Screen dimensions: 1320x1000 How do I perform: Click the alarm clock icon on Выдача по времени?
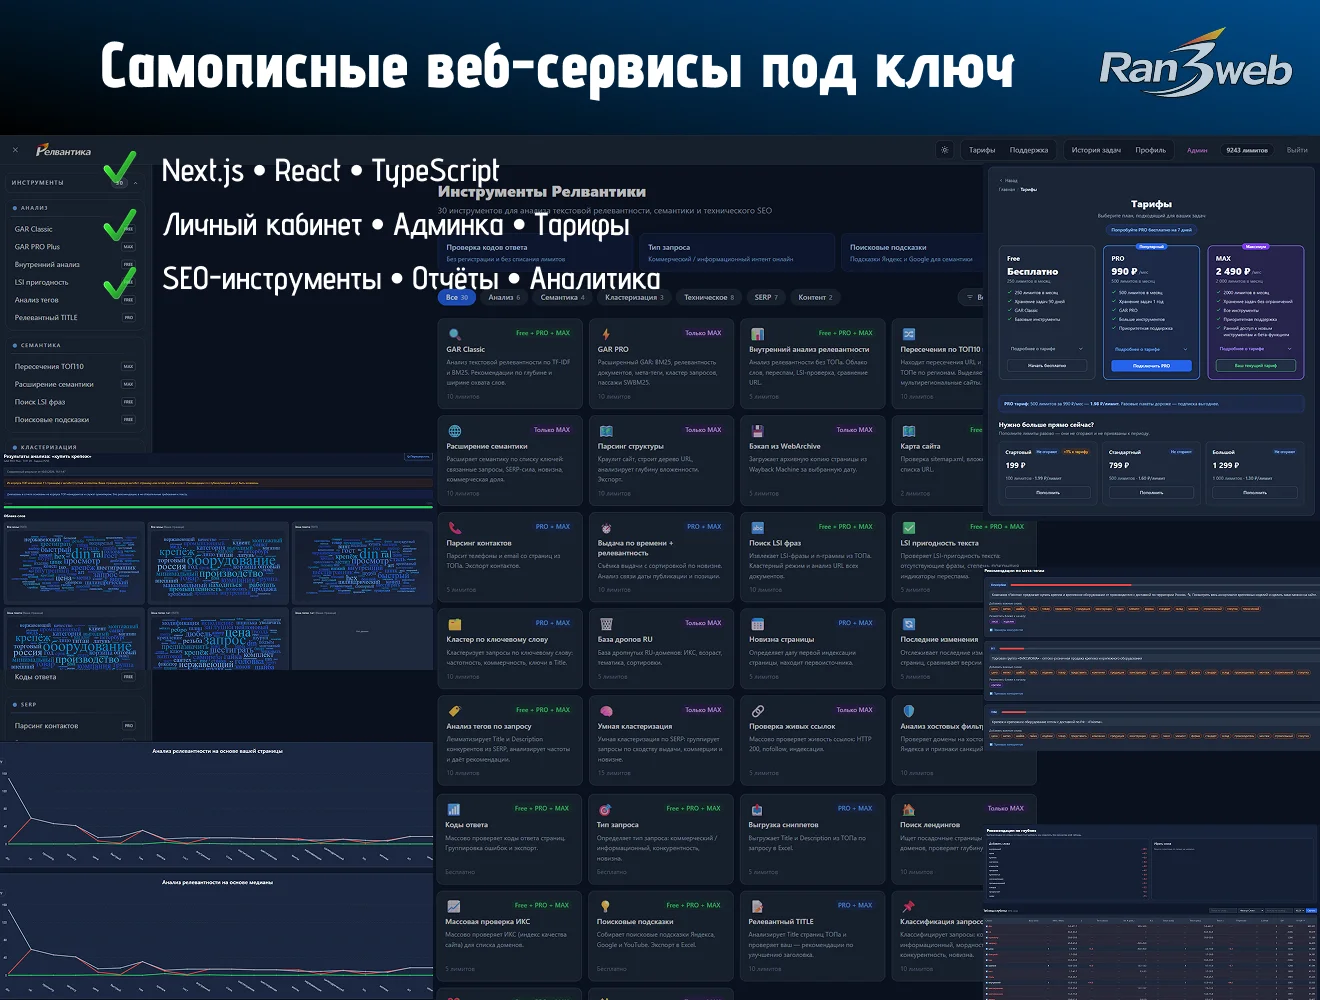point(605,527)
